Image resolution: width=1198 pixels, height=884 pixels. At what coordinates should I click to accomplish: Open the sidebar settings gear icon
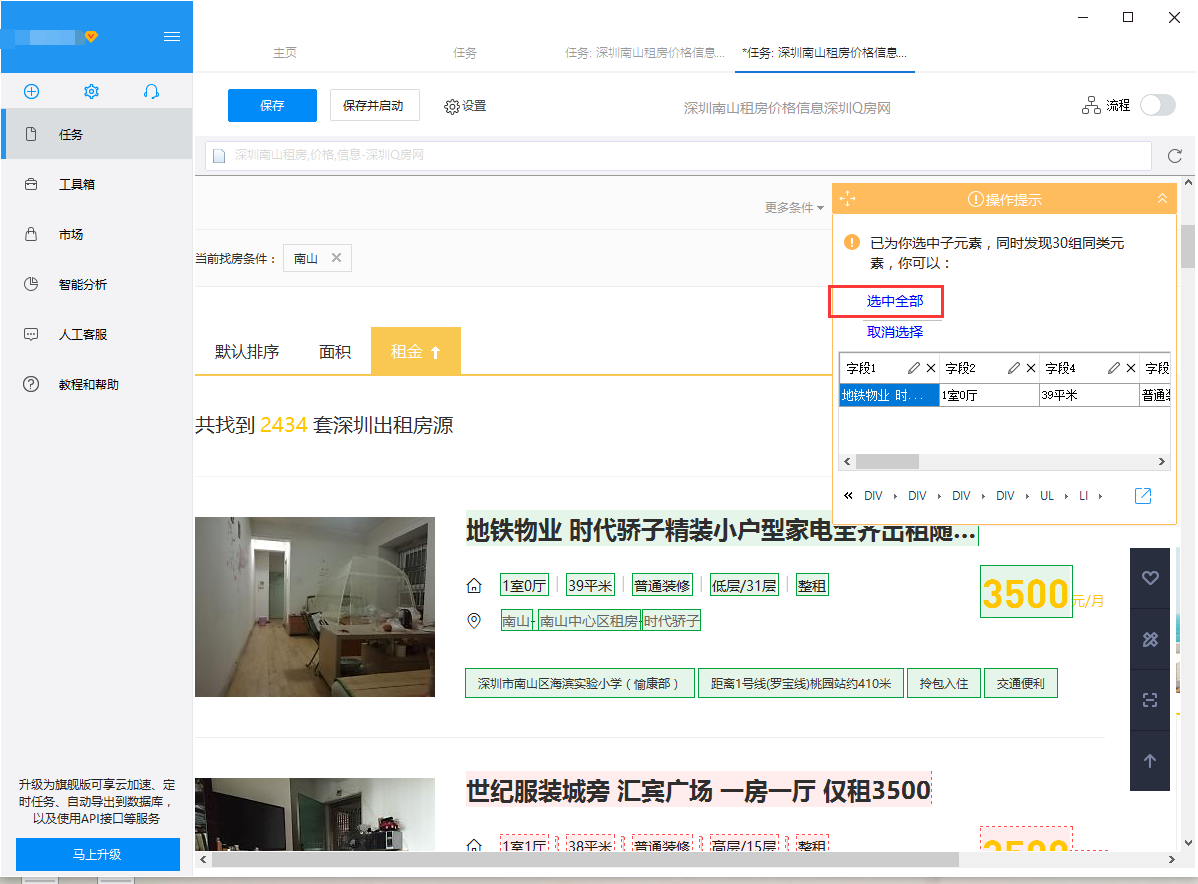91,92
